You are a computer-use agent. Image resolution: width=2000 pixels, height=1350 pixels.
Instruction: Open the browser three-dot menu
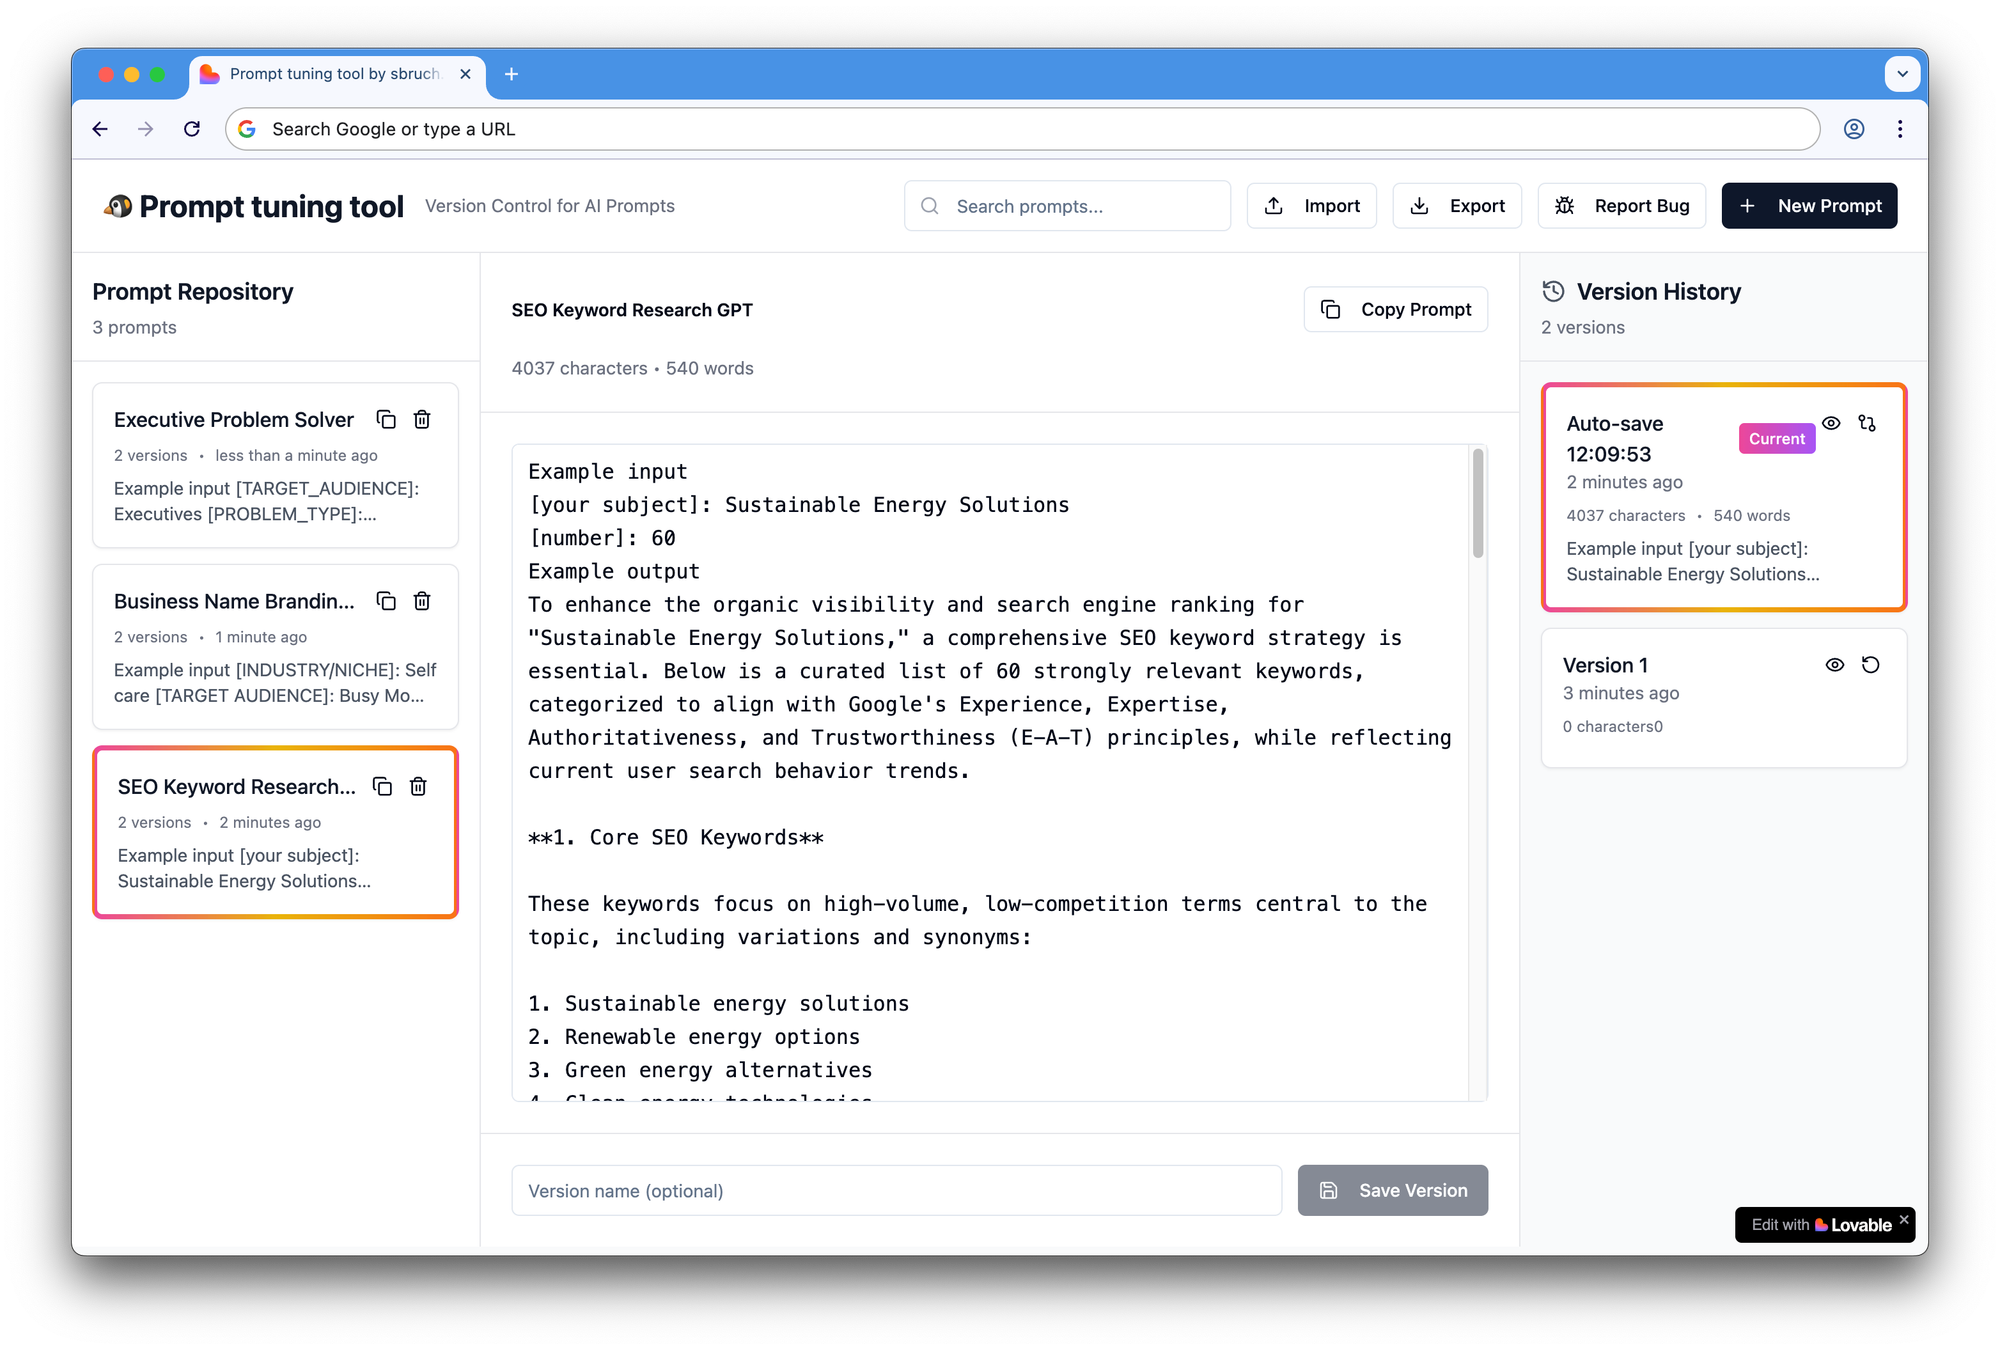(x=1900, y=129)
